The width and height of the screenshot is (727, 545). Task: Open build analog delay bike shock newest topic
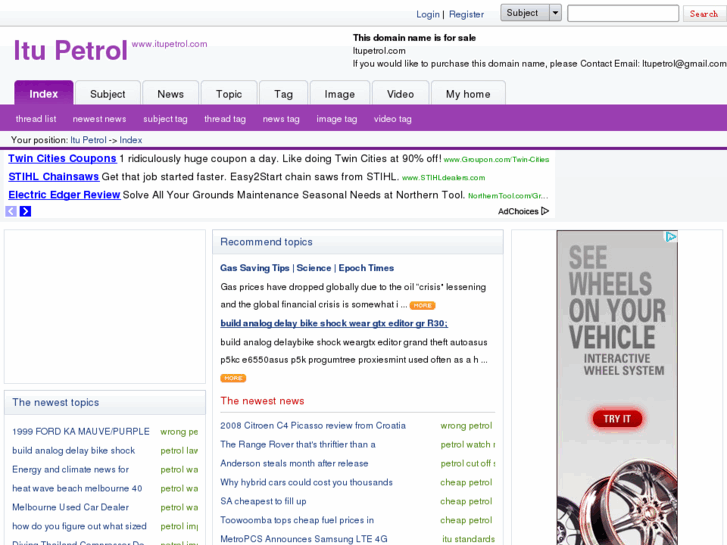pyautogui.click(x=73, y=451)
